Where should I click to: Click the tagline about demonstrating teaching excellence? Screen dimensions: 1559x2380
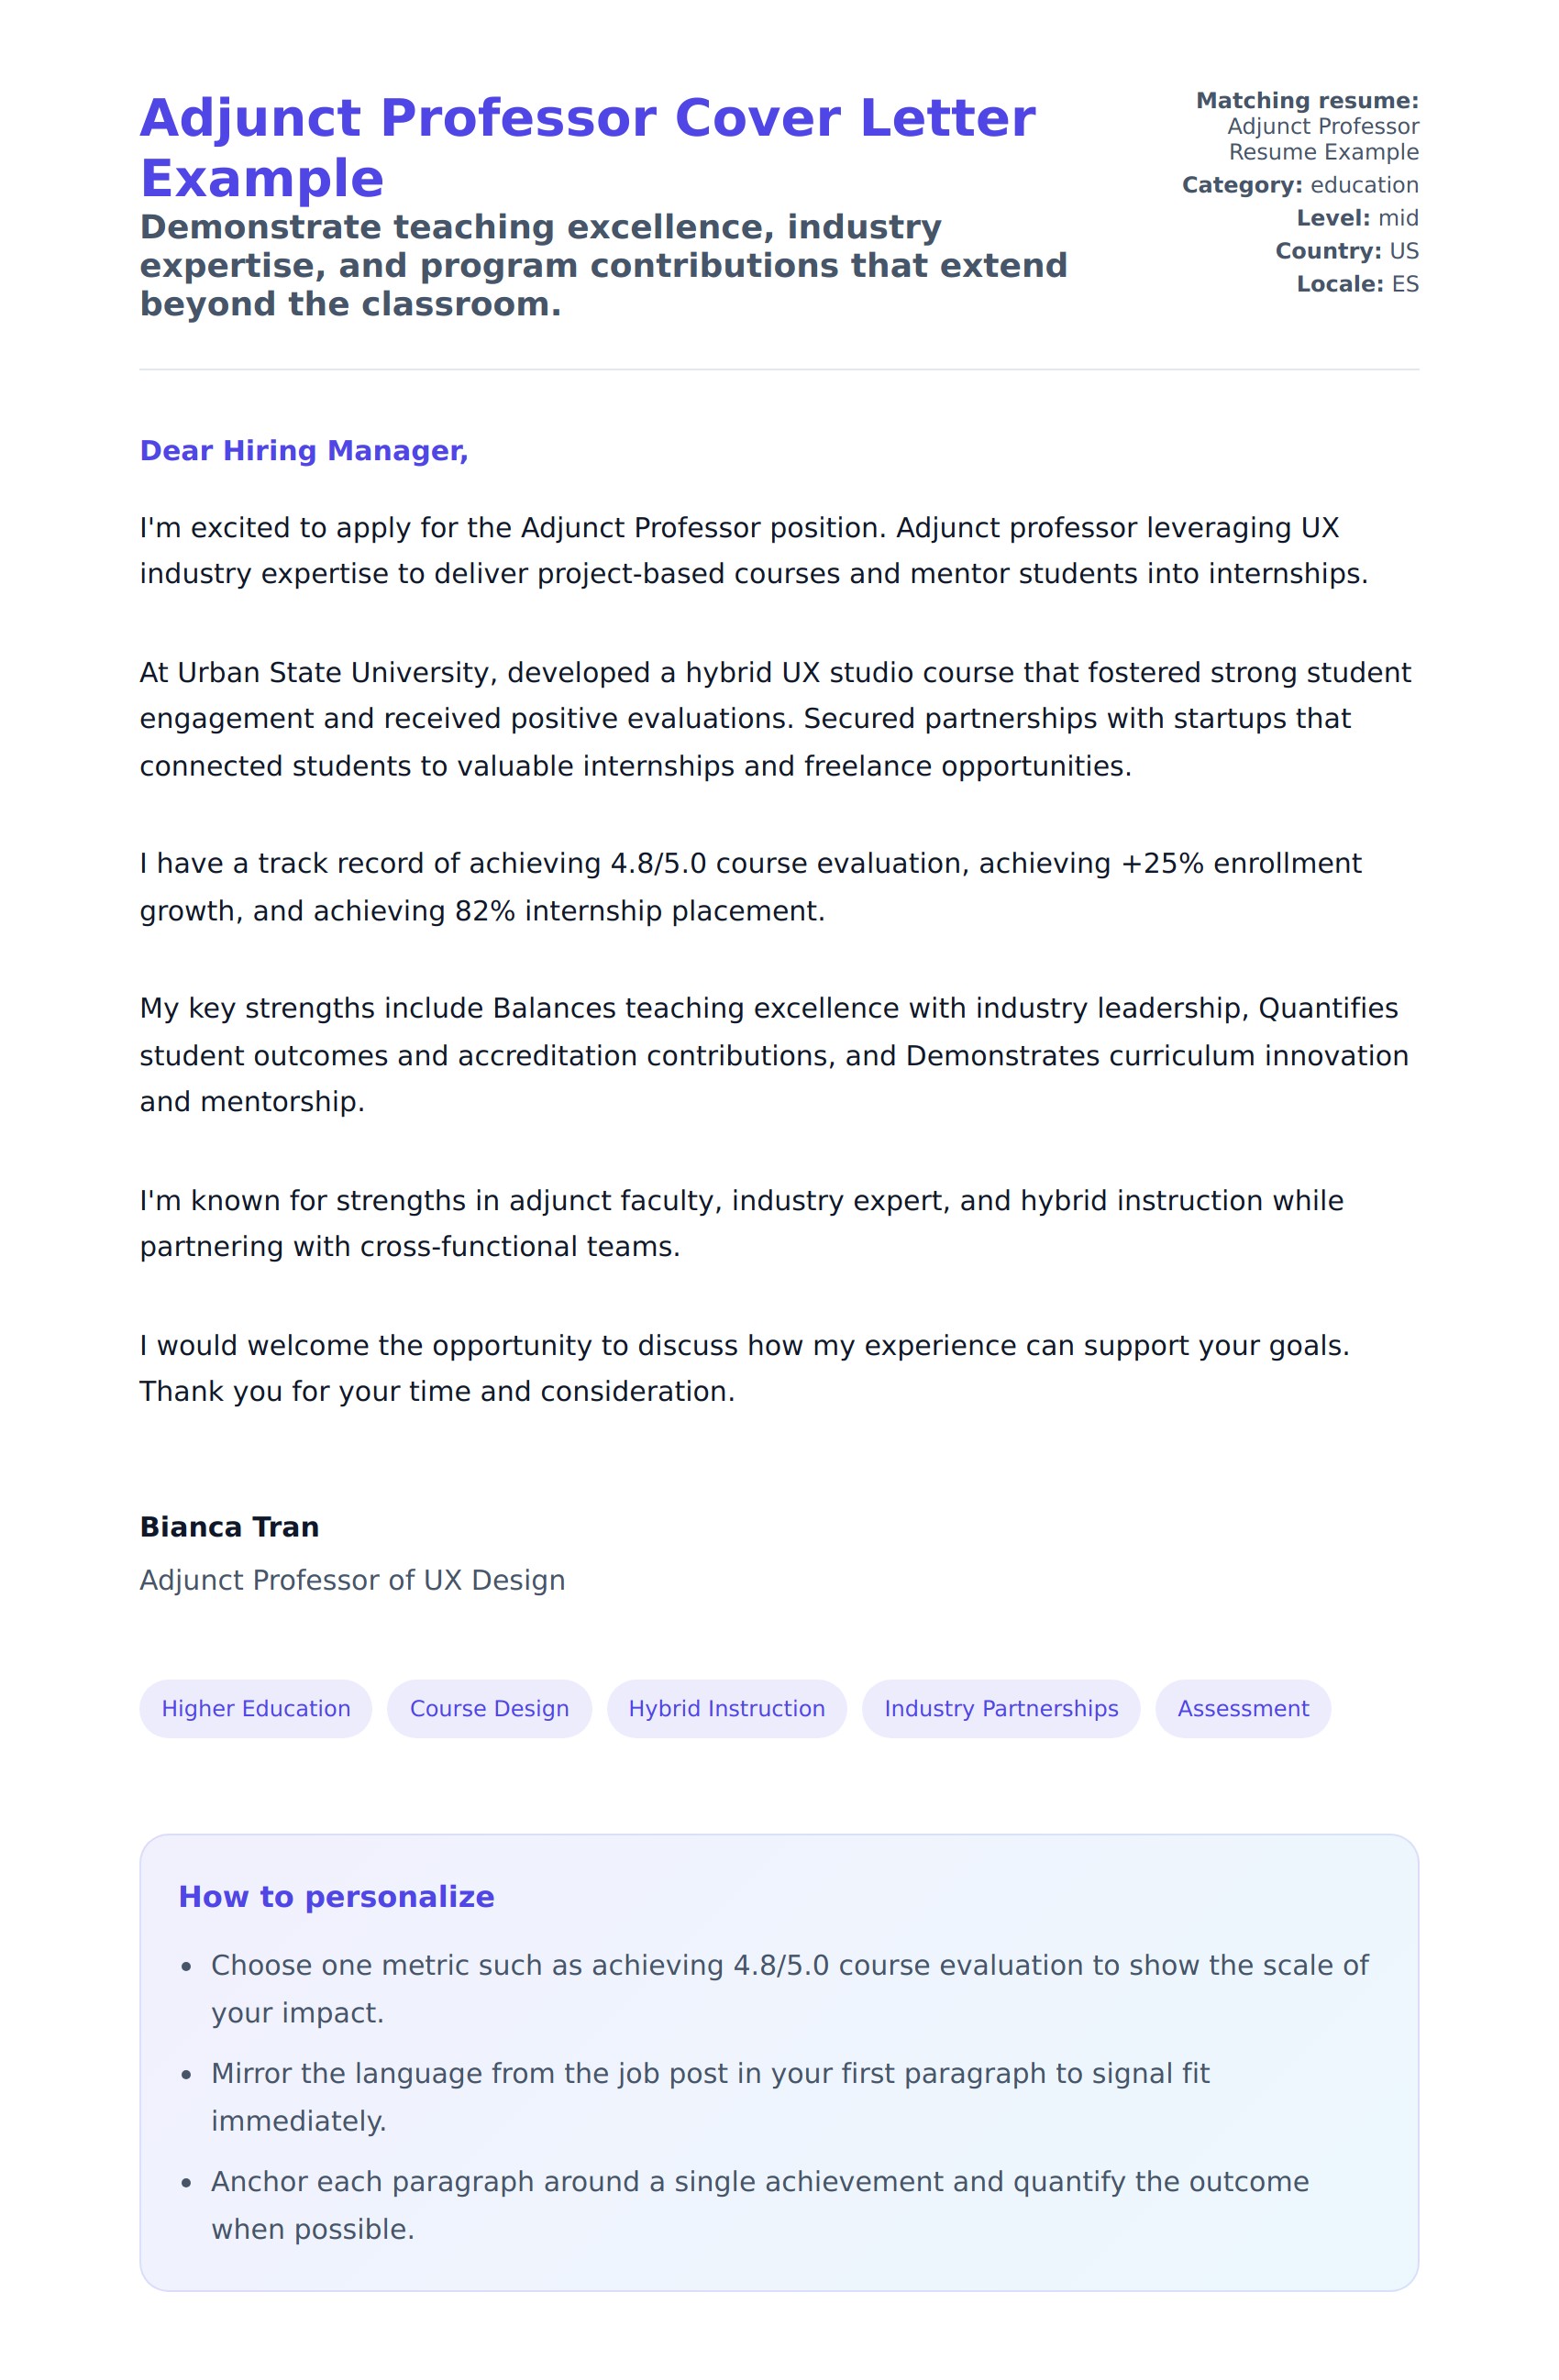(603, 266)
